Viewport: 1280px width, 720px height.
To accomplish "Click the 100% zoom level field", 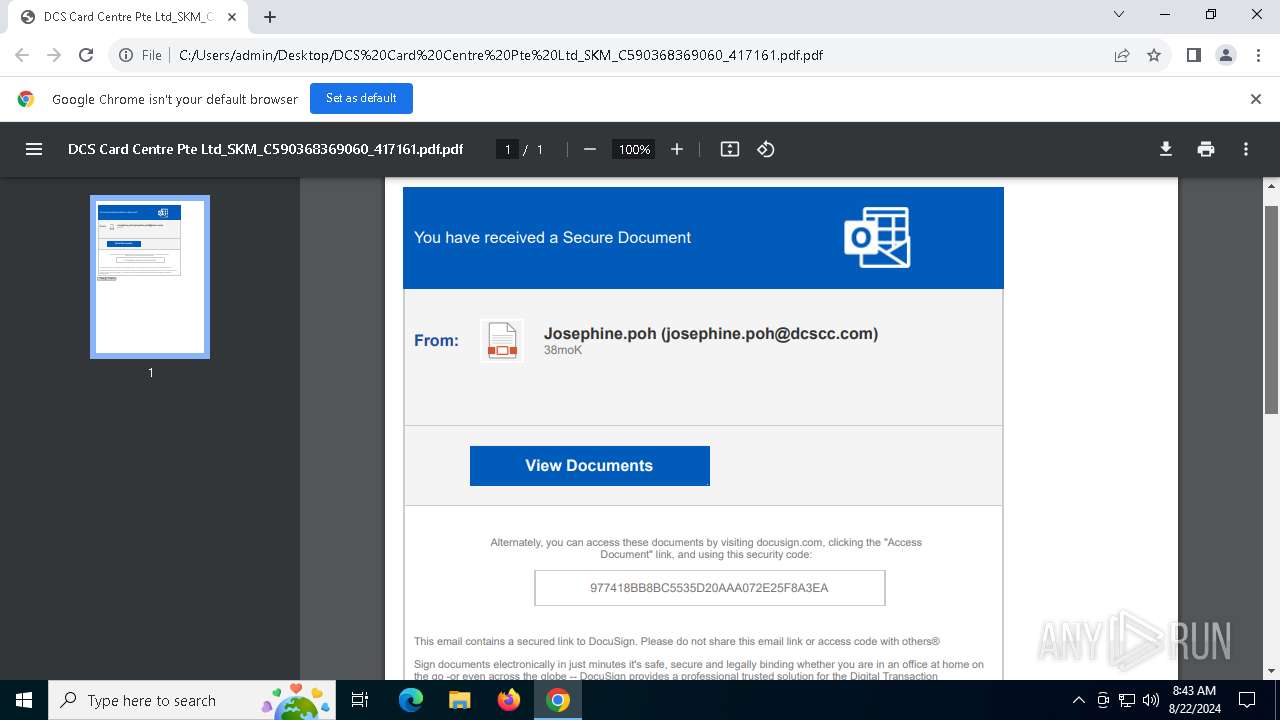I will [x=634, y=149].
